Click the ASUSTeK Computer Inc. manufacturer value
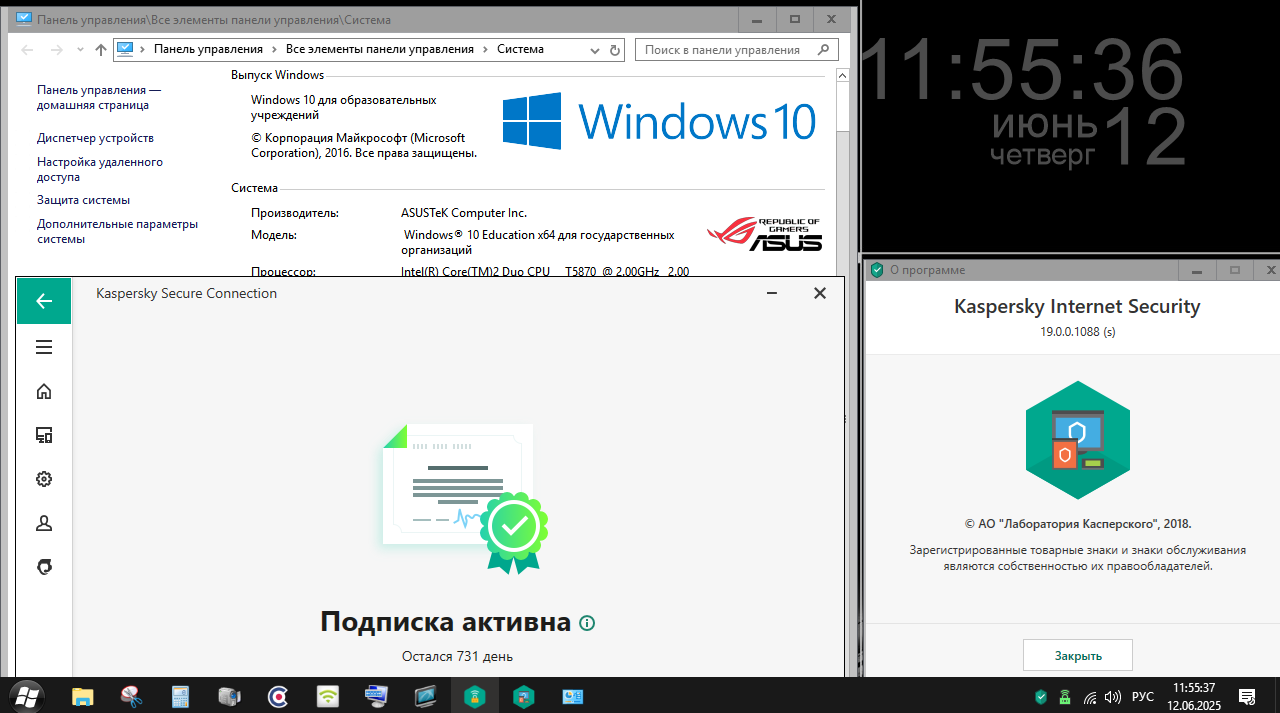This screenshot has width=1280, height=713. [x=464, y=213]
